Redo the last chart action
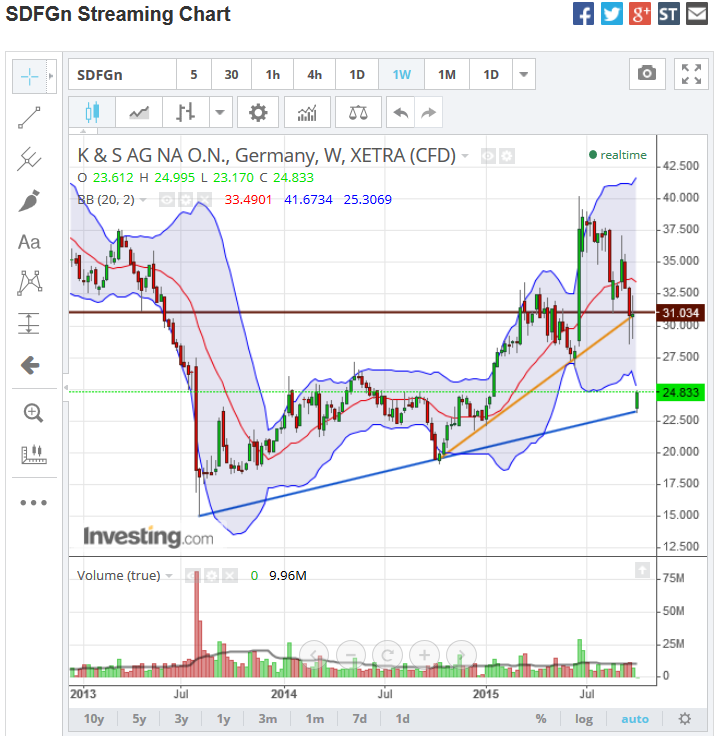 pos(428,112)
